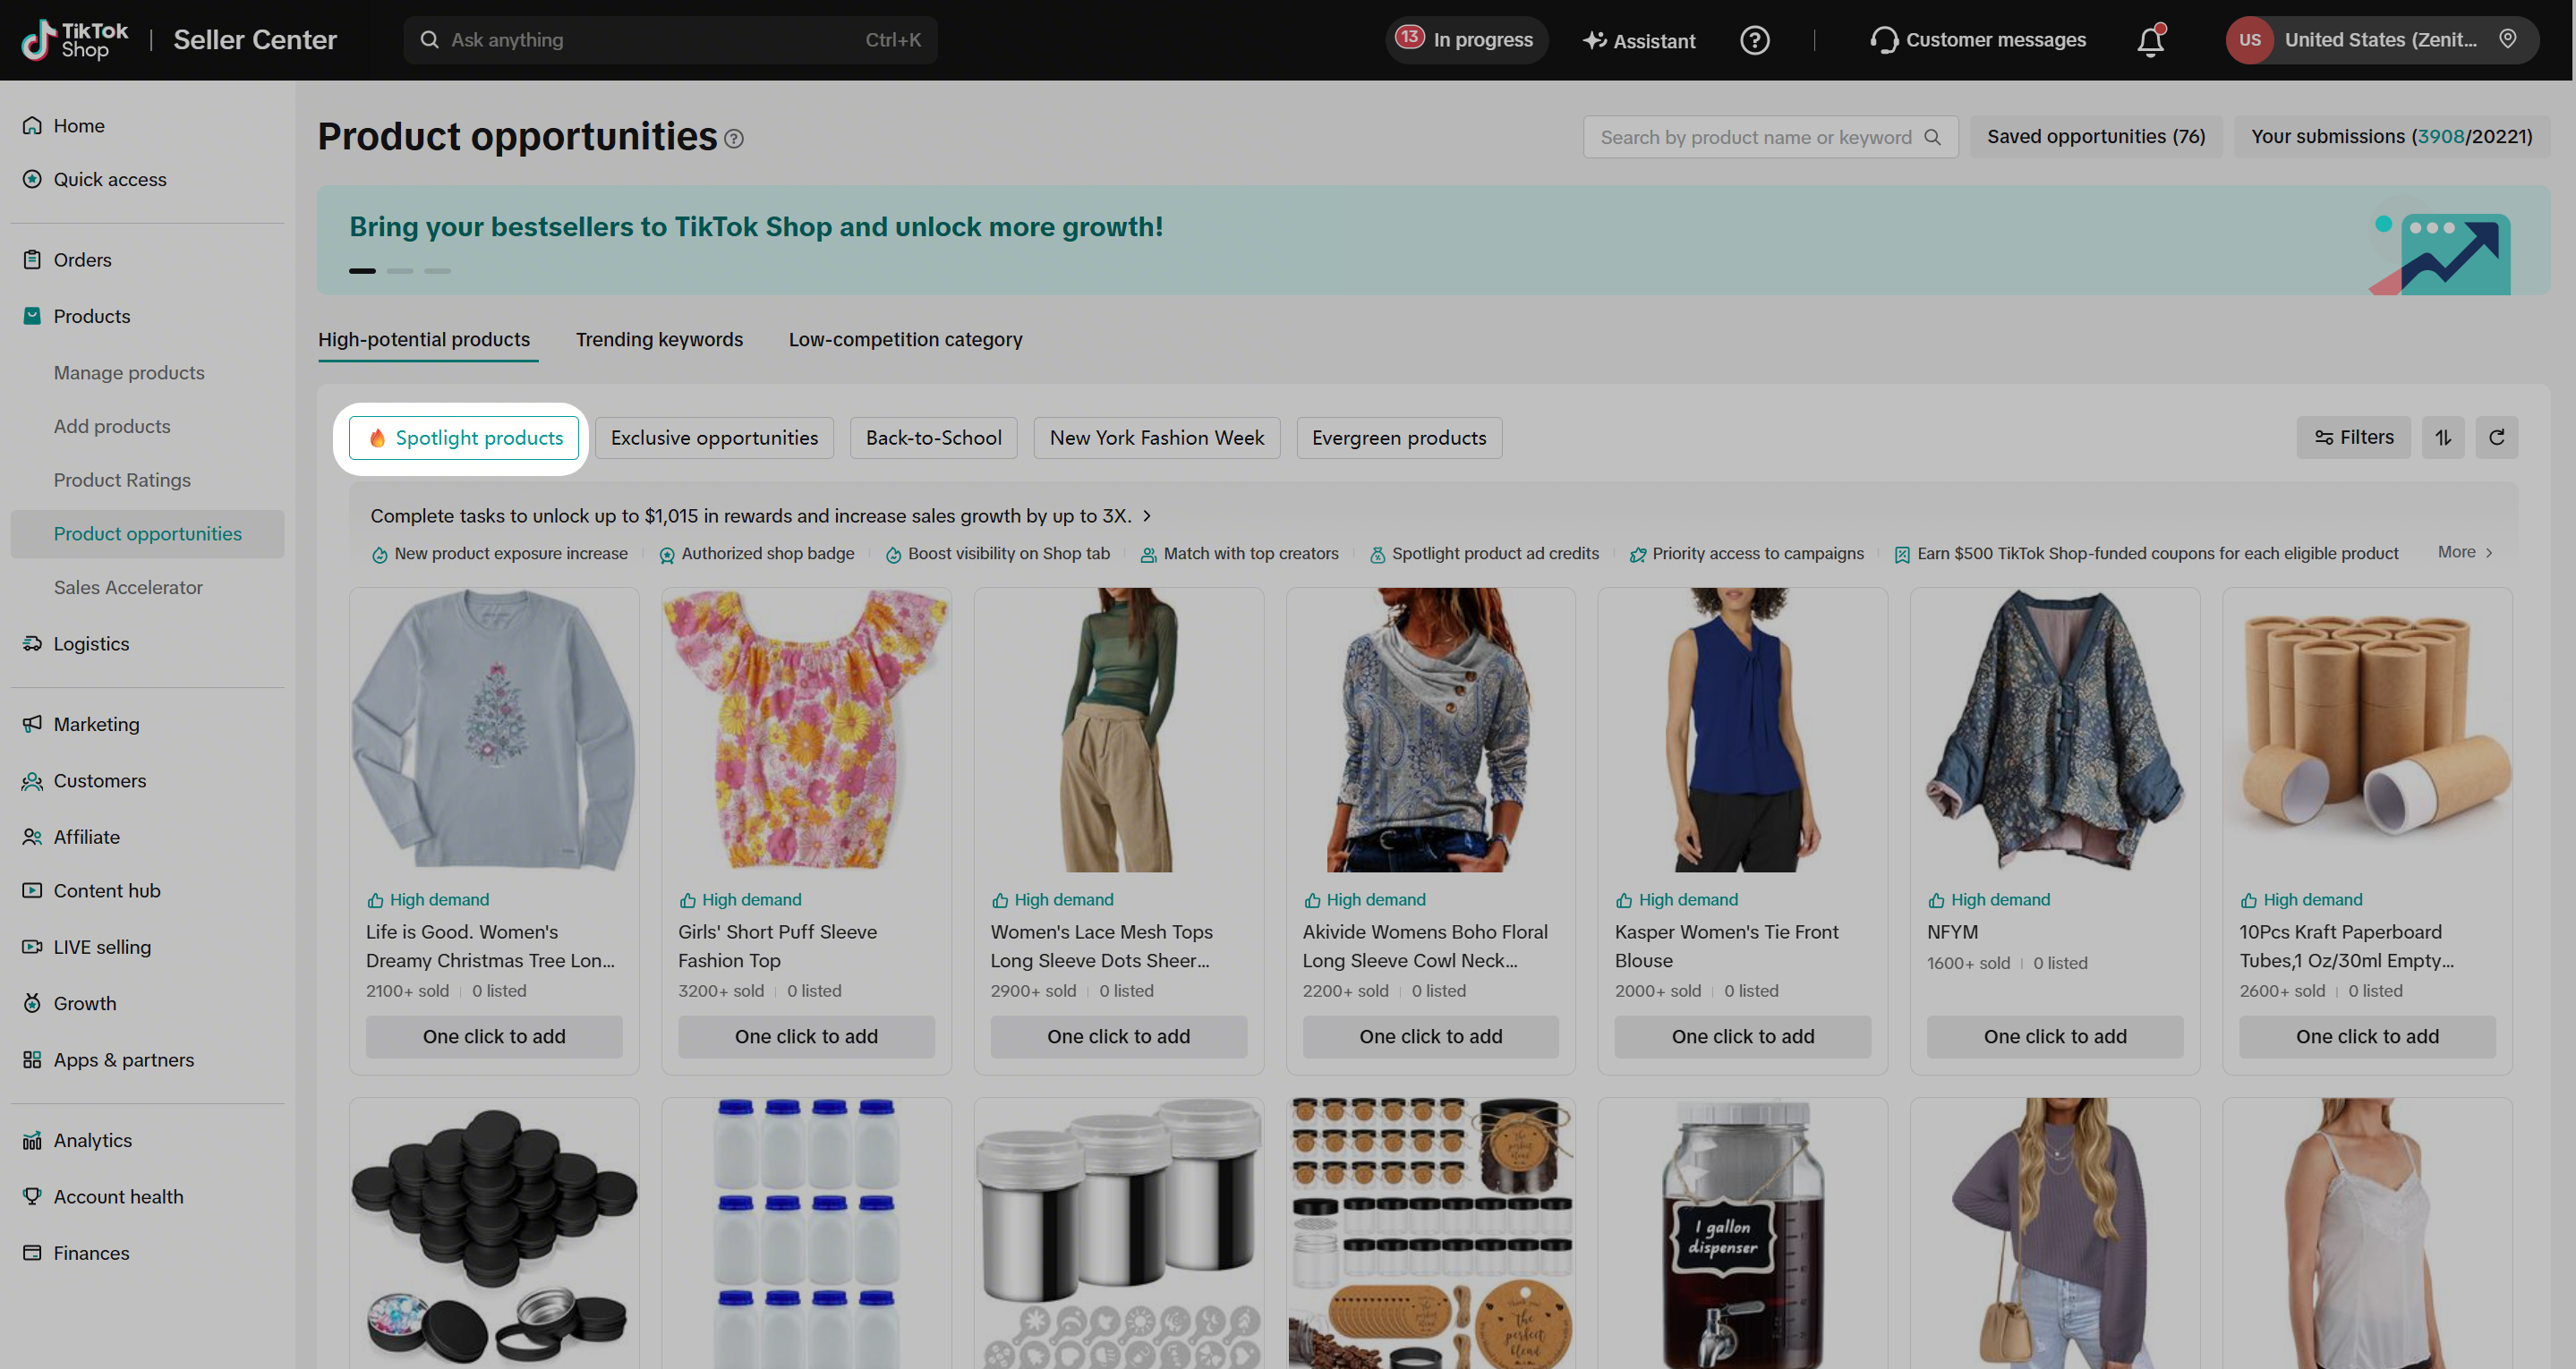2576x1369 pixels.
Task: Open Manage products in the sidebar
Action: [129, 373]
